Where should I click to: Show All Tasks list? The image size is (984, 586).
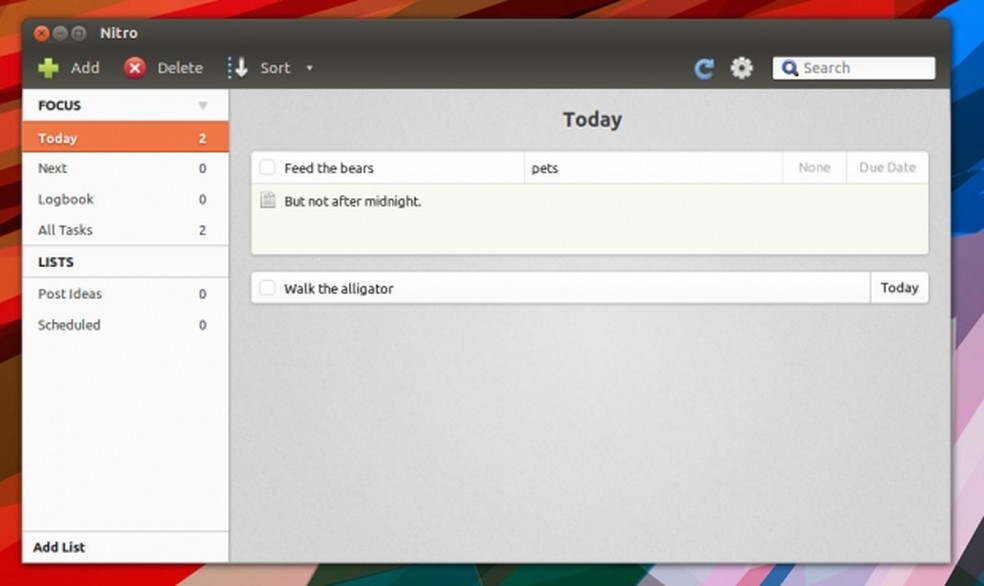(126, 230)
